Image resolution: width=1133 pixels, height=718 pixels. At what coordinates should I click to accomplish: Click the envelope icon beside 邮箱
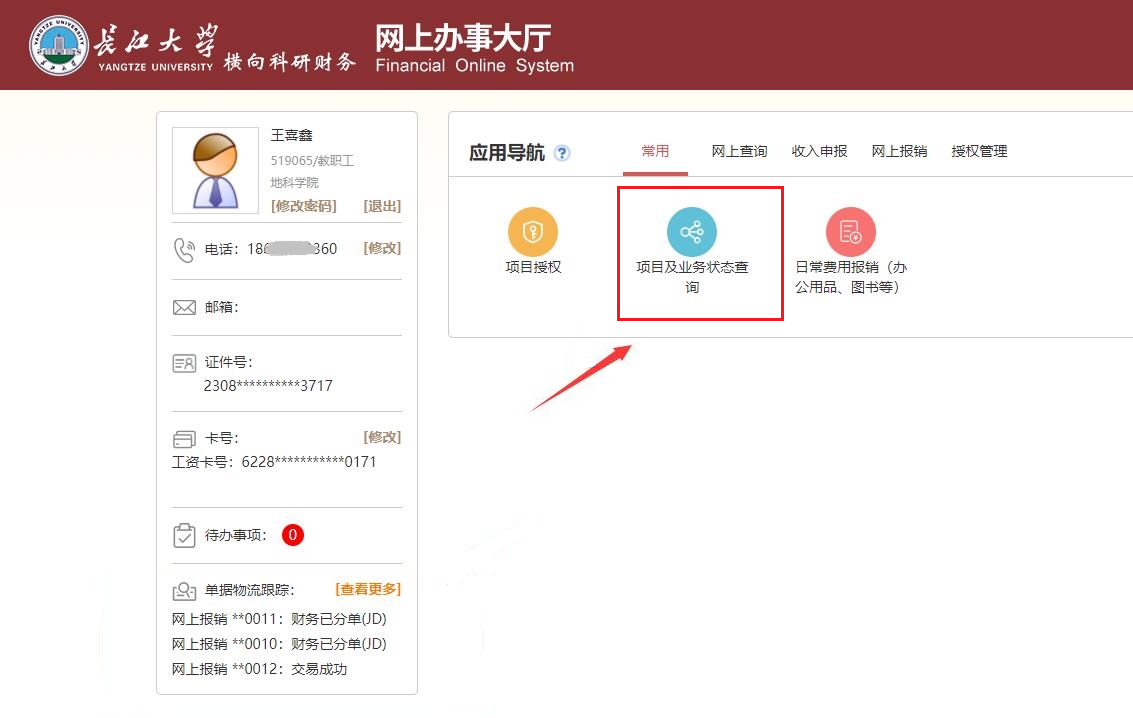(x=184, y=308)
